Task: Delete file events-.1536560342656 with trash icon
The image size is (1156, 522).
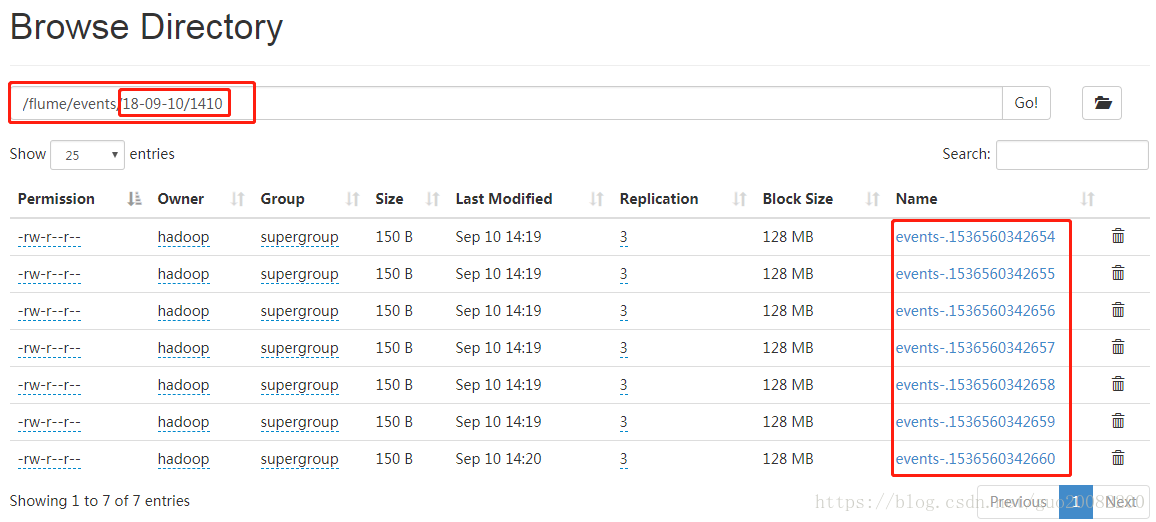Action: click(x=1118, y=310)
